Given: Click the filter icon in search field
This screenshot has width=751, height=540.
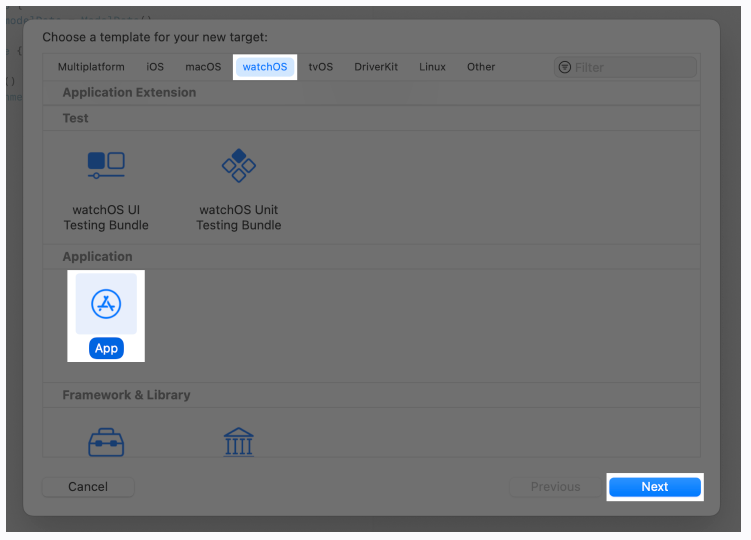Looking at the screenshot, I should pyautogui.click(x=565, y=67).
